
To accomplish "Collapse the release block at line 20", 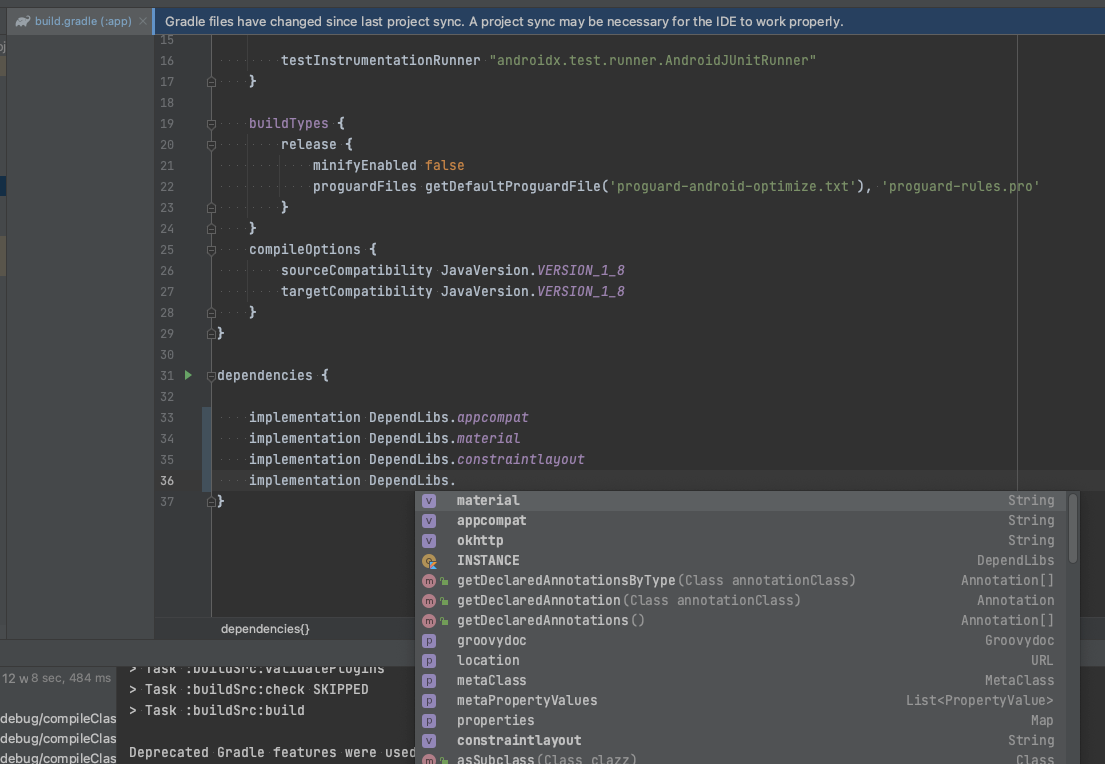I will [211, 145].
